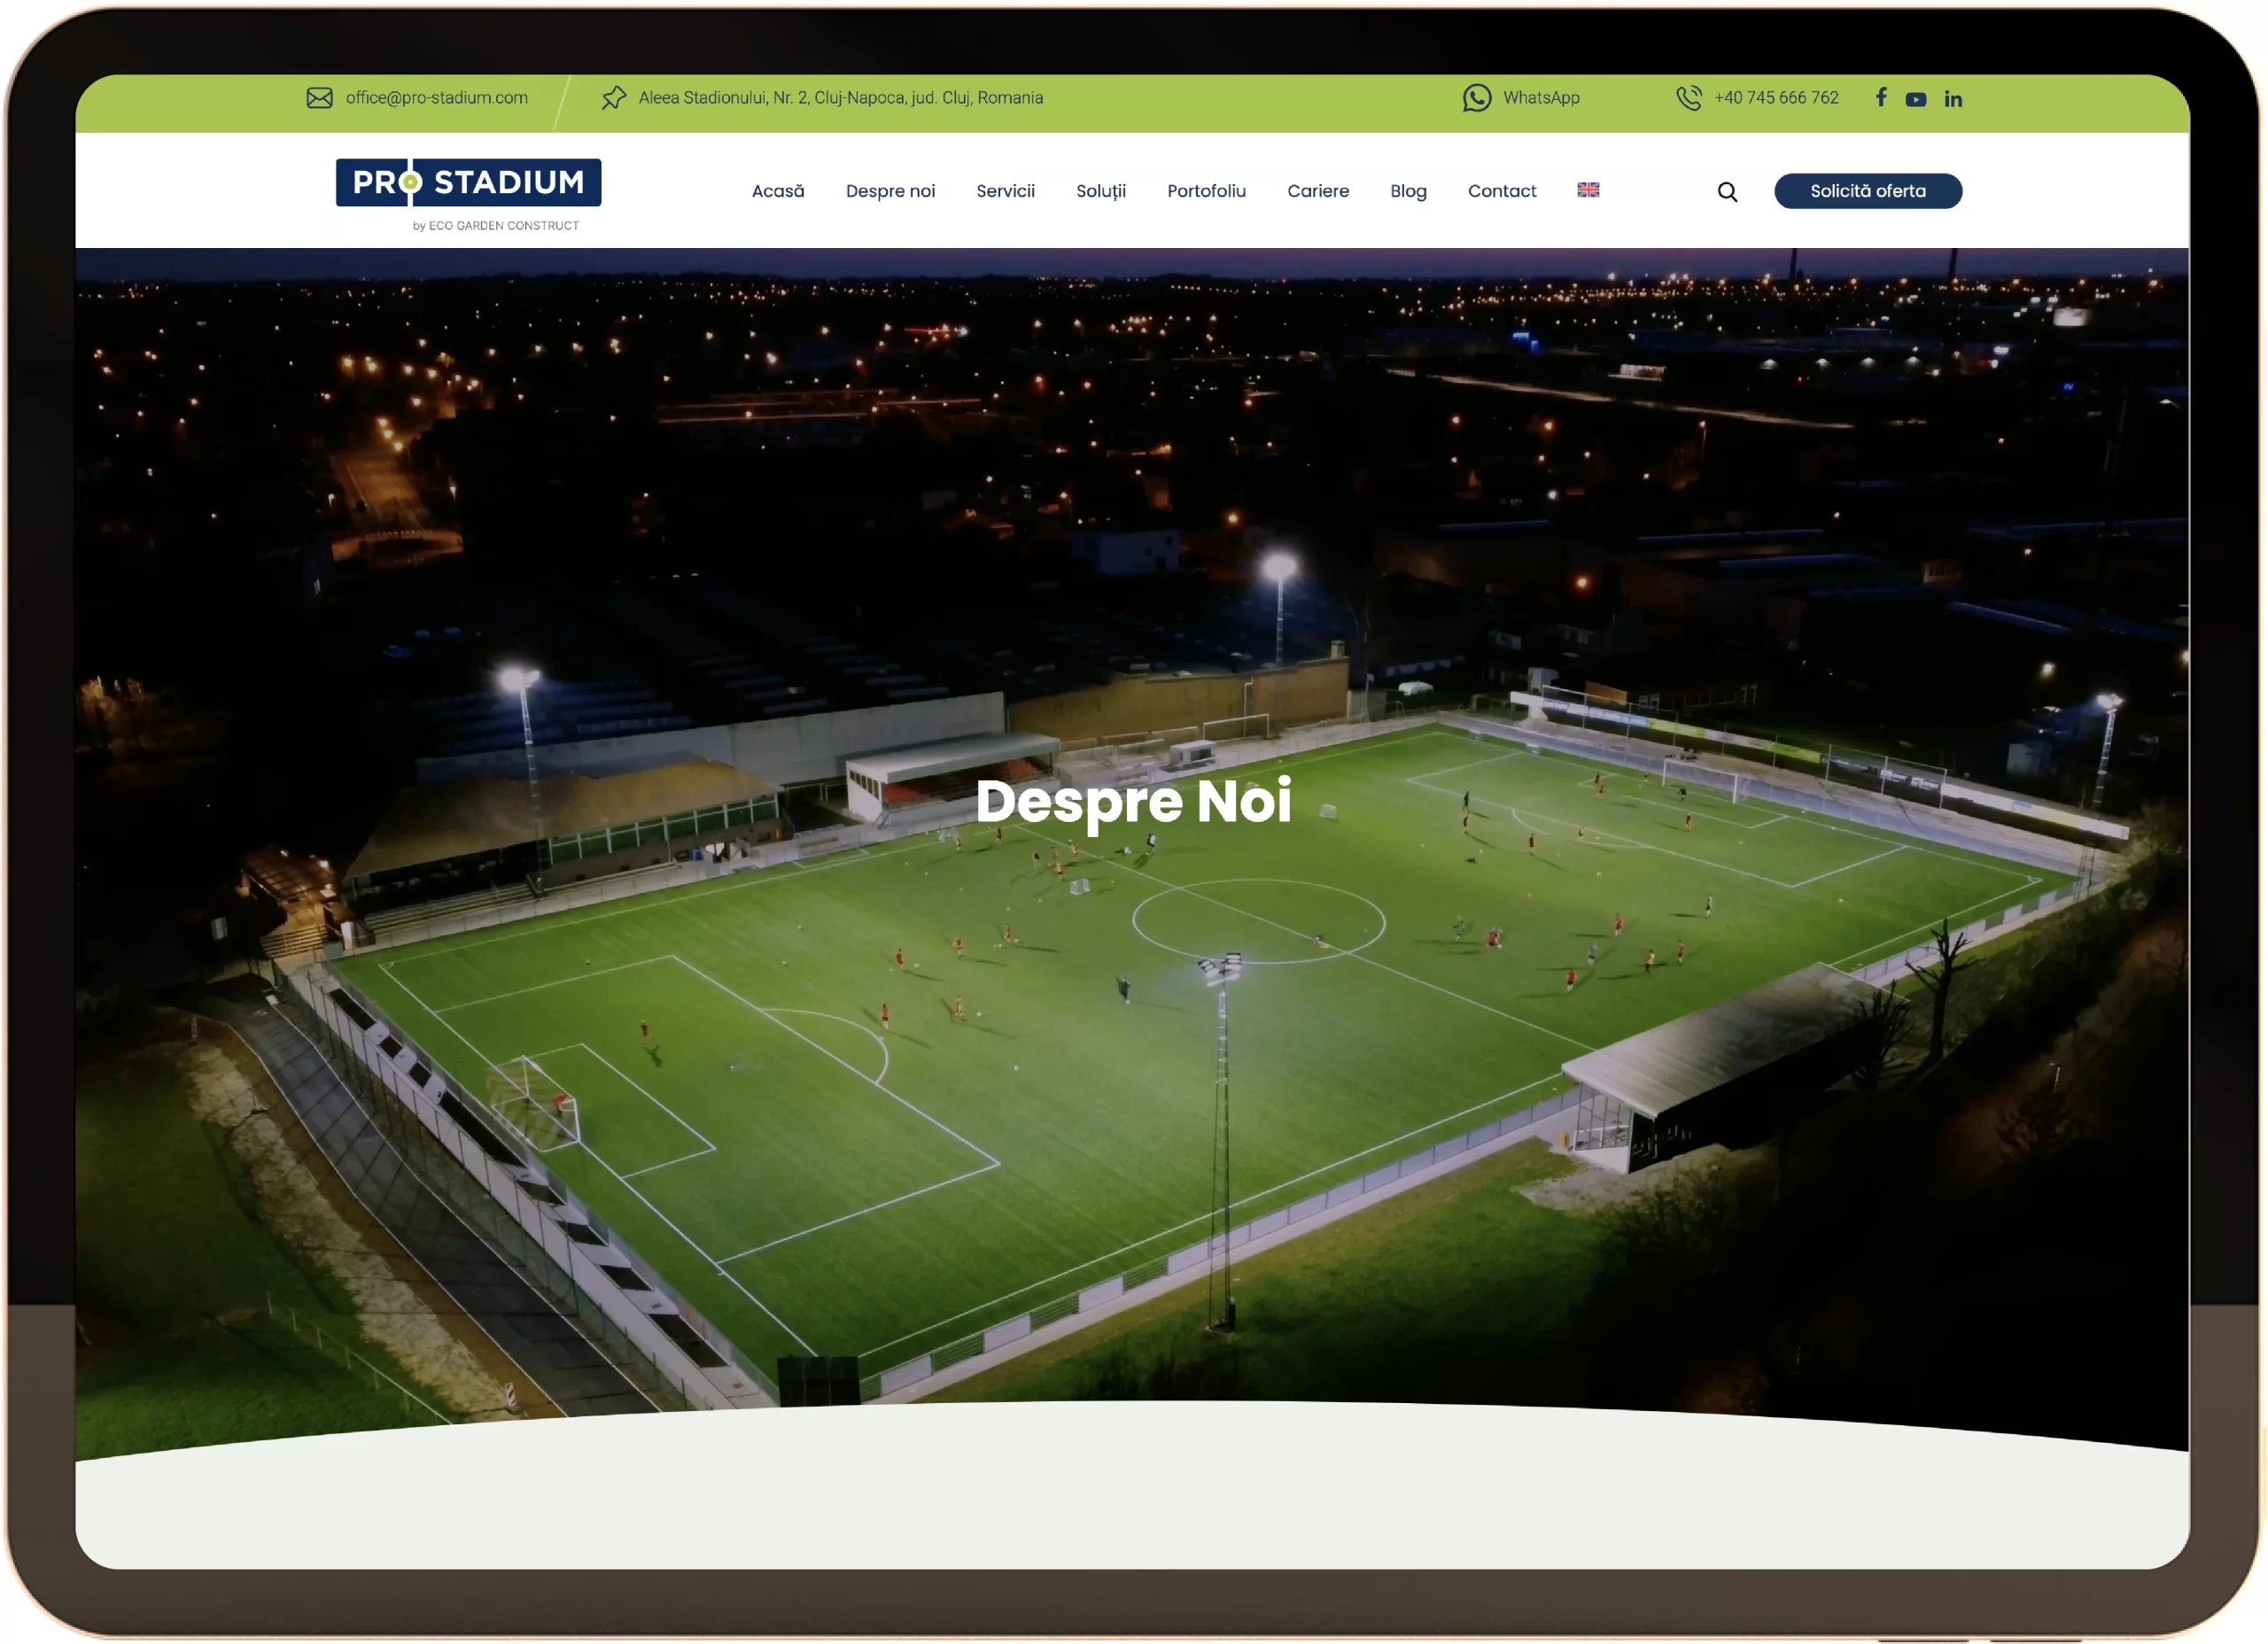This screenshot has height=1644, width=2268.
Task: Open the Despre noi dropdown
Action: [890, 191]
